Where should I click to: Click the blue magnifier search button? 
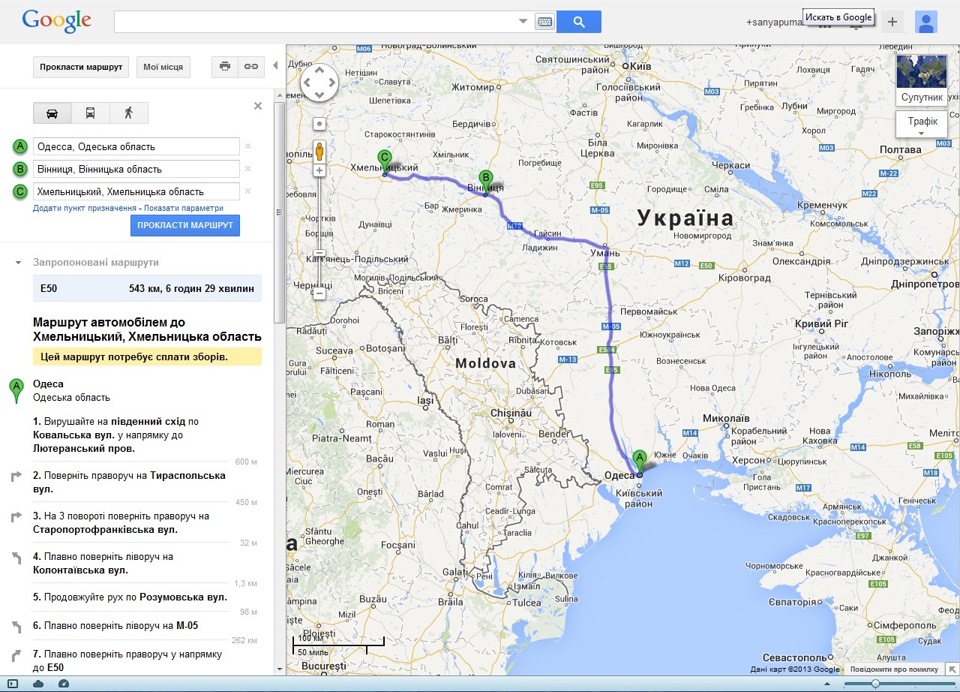click(x=579, y=22)
